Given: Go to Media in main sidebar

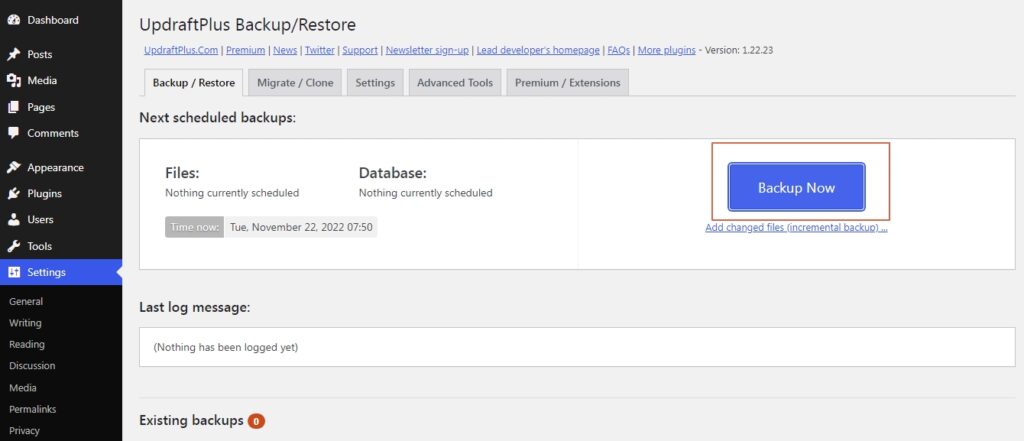Looking at the screenshot, I should coord(61,80).
